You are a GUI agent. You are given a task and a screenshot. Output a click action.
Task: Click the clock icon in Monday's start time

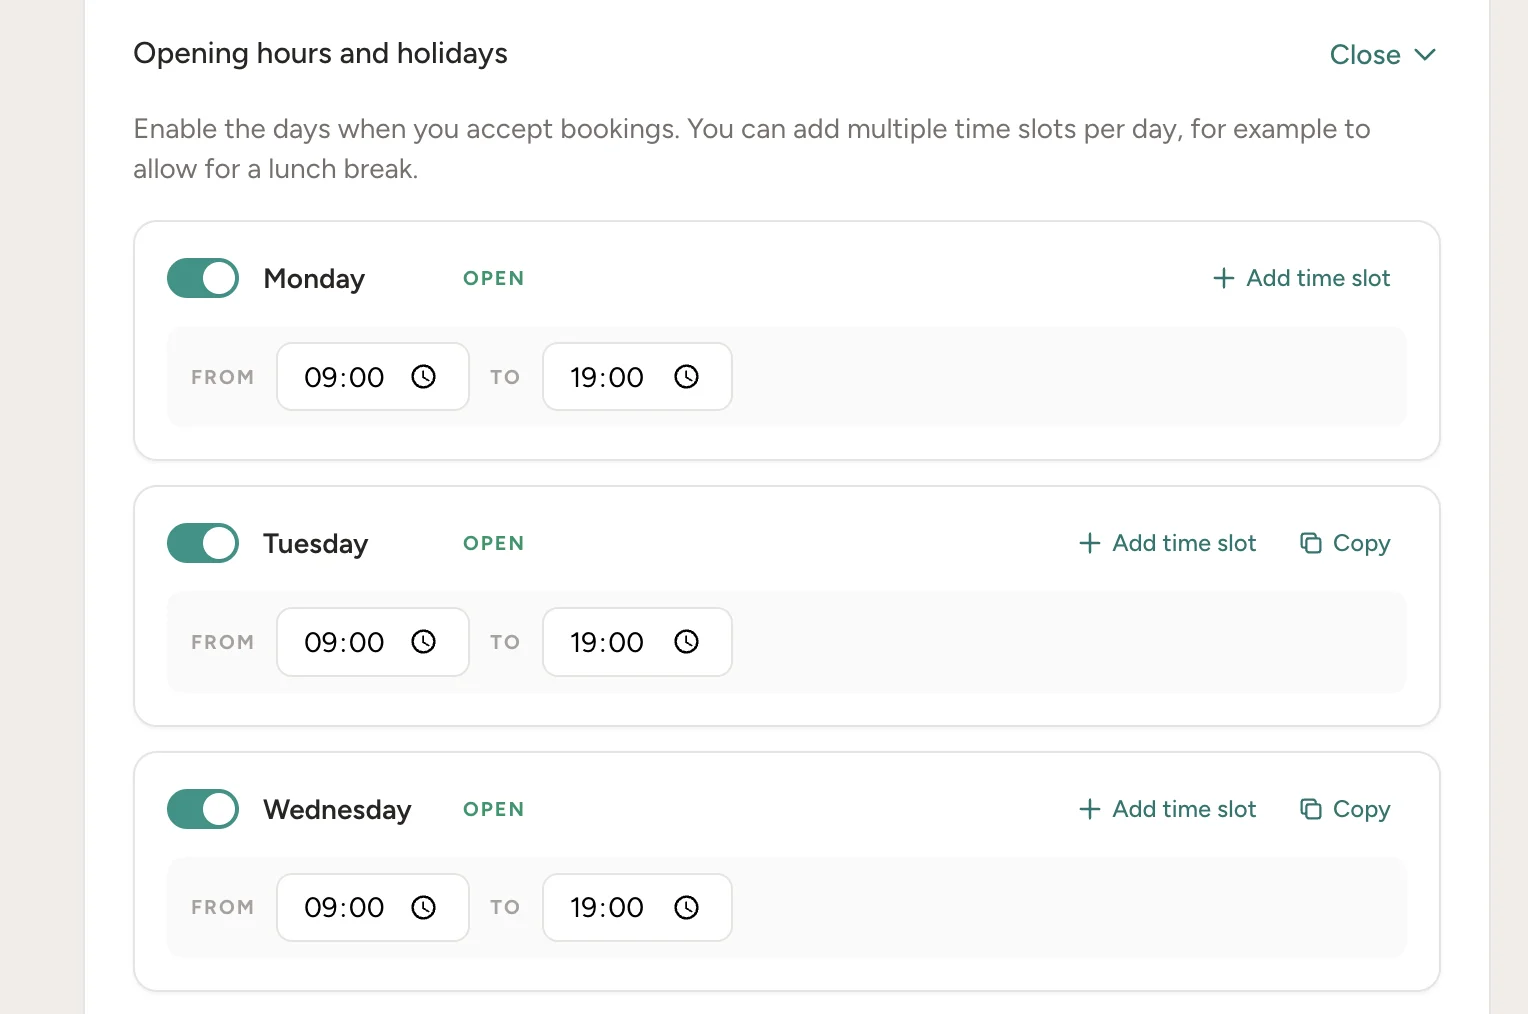click(x=424, y=377)
